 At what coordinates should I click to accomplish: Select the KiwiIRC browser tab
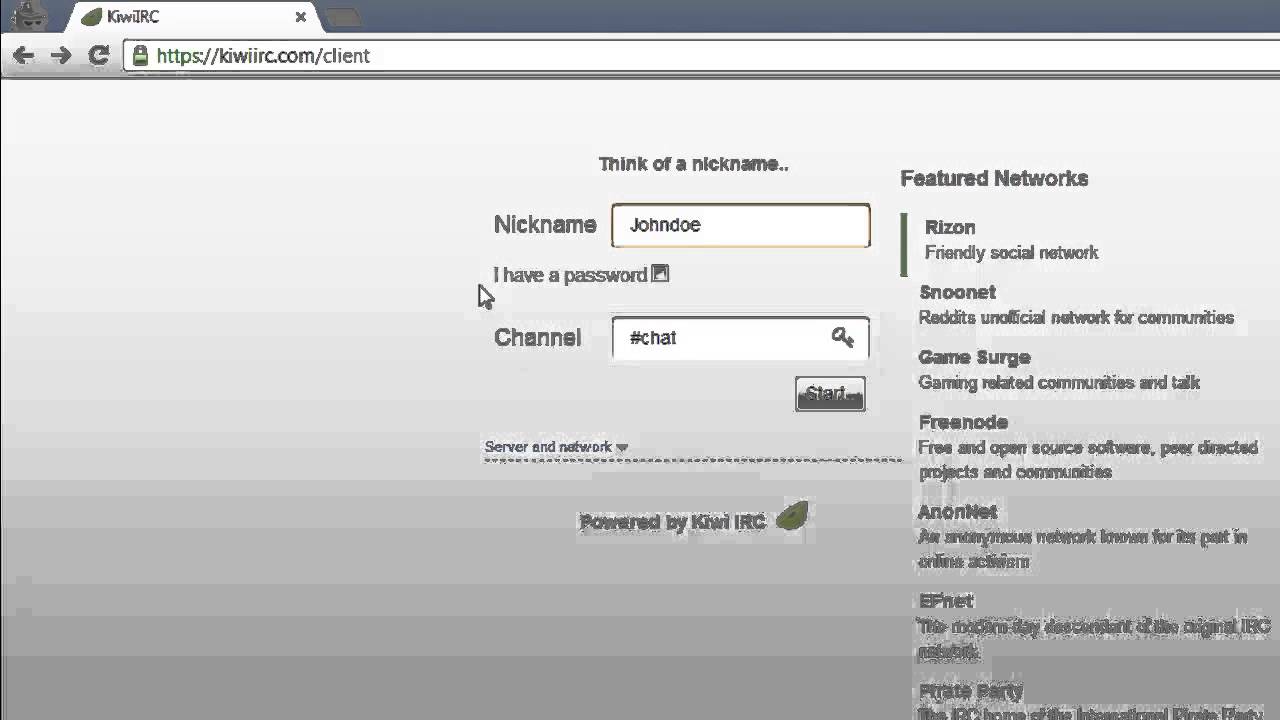(193, 17)
